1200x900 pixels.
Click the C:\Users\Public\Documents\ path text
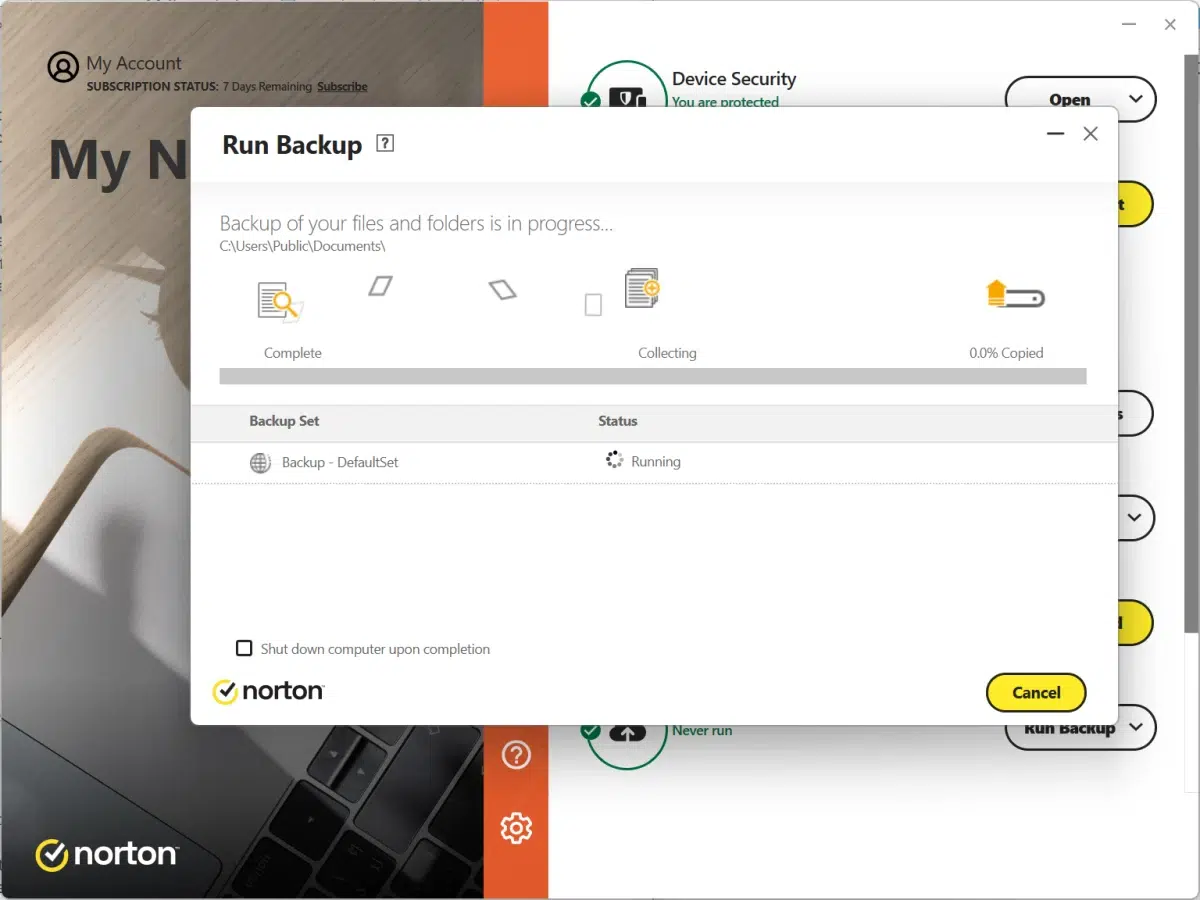303,246
